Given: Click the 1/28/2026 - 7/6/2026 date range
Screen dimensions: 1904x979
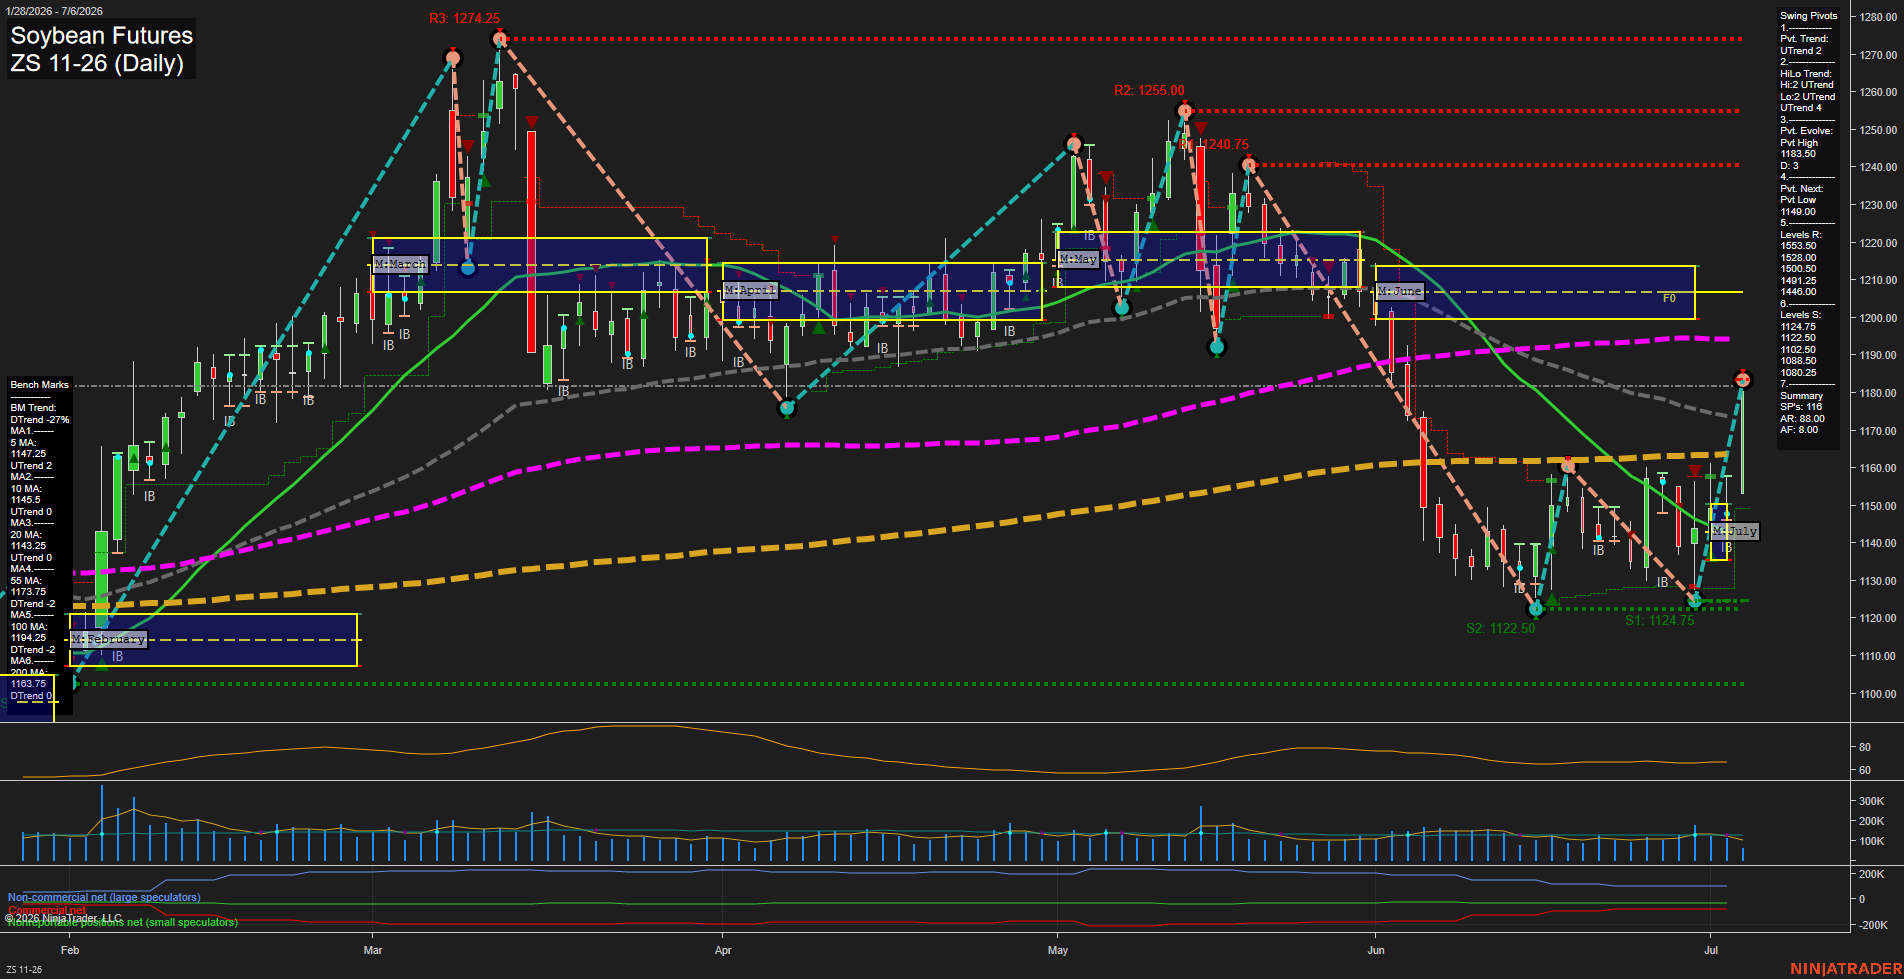Looking at the screenshot, I should pyautogui.click(x=53, y=11).
